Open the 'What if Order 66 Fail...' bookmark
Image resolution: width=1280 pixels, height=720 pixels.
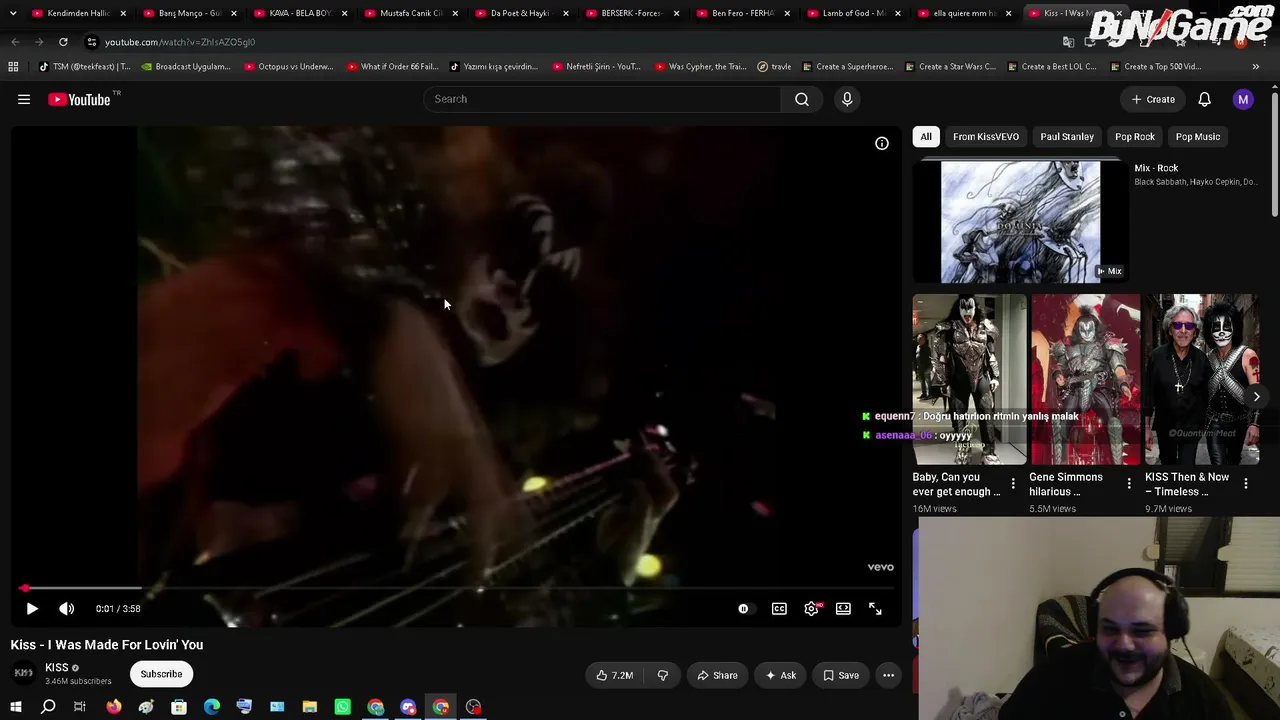[393, 67]
